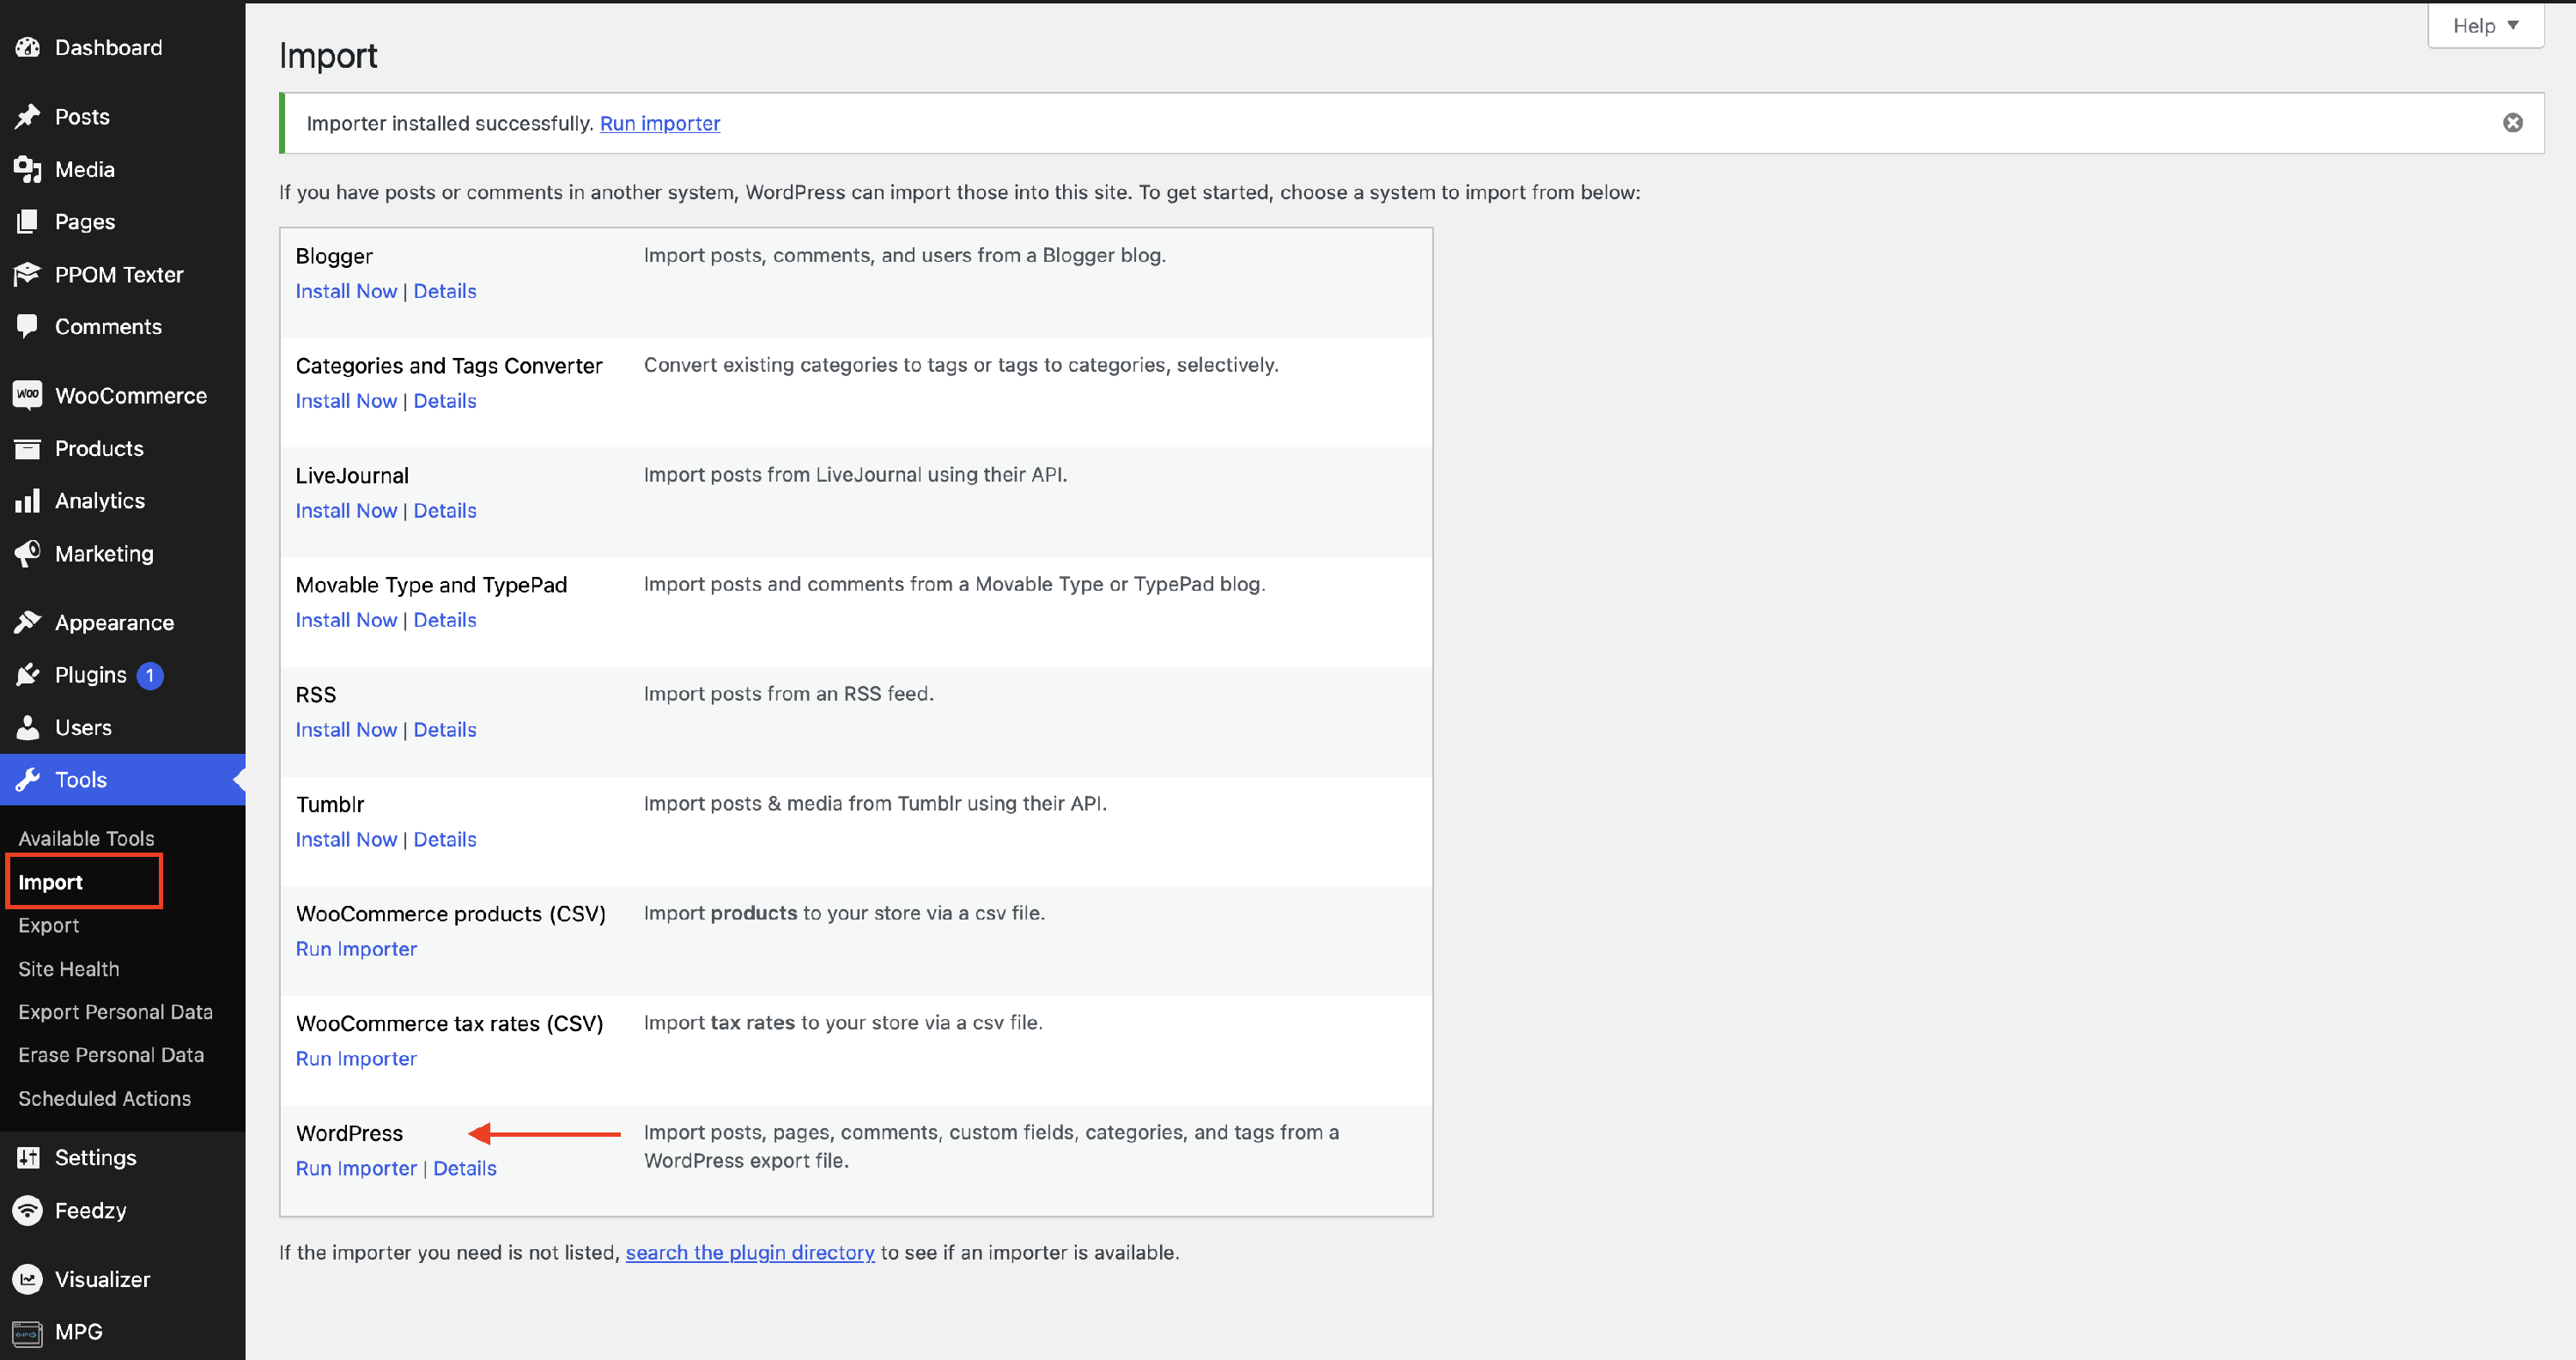Click the WooCommerce logo icon
The width and height of the screenshot is (2576, 1360).
[x=28, y=395]
